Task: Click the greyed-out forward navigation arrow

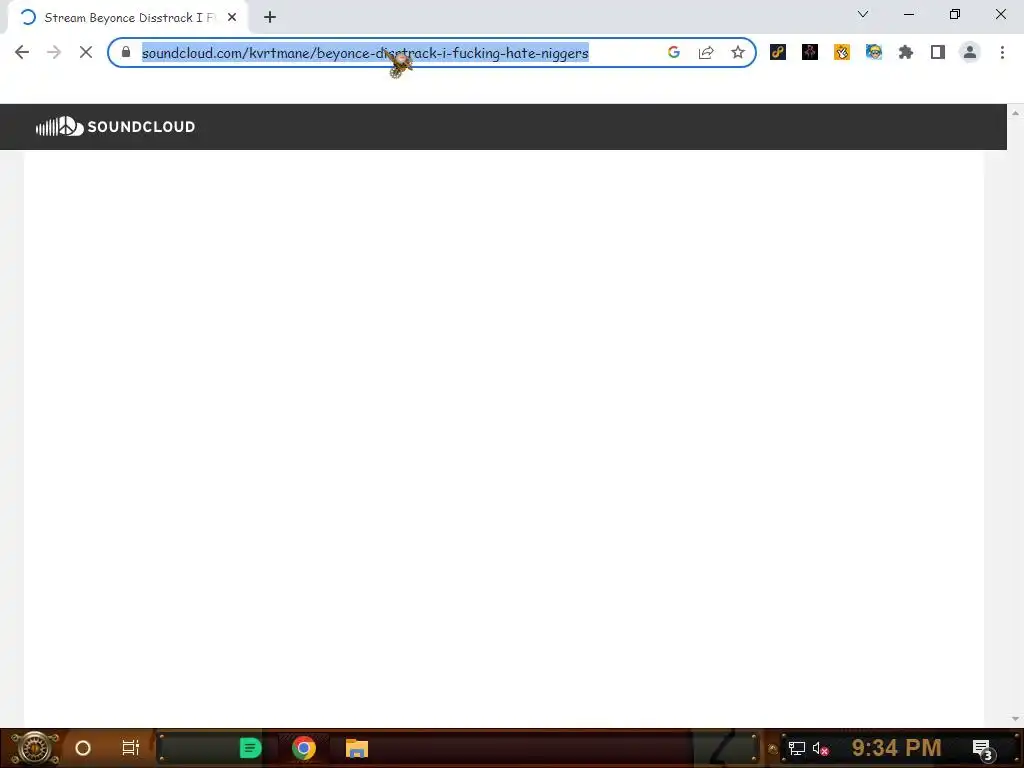Action: (x=54, y=52)
